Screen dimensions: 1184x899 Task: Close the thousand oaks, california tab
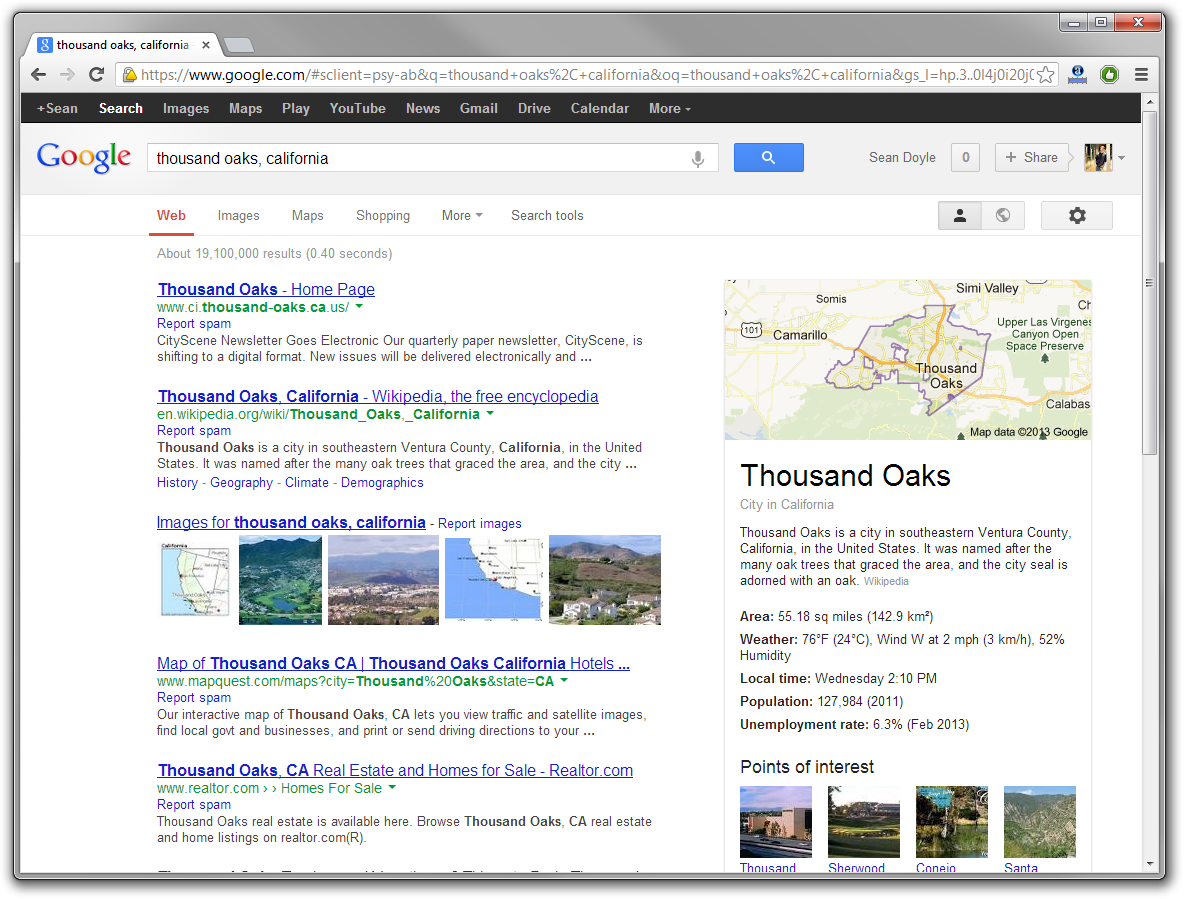pyautogui.click(x=205, y=45)
